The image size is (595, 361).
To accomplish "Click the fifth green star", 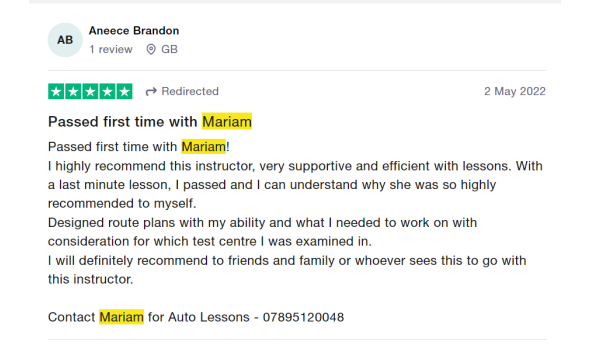I will [x=124, y=91].
